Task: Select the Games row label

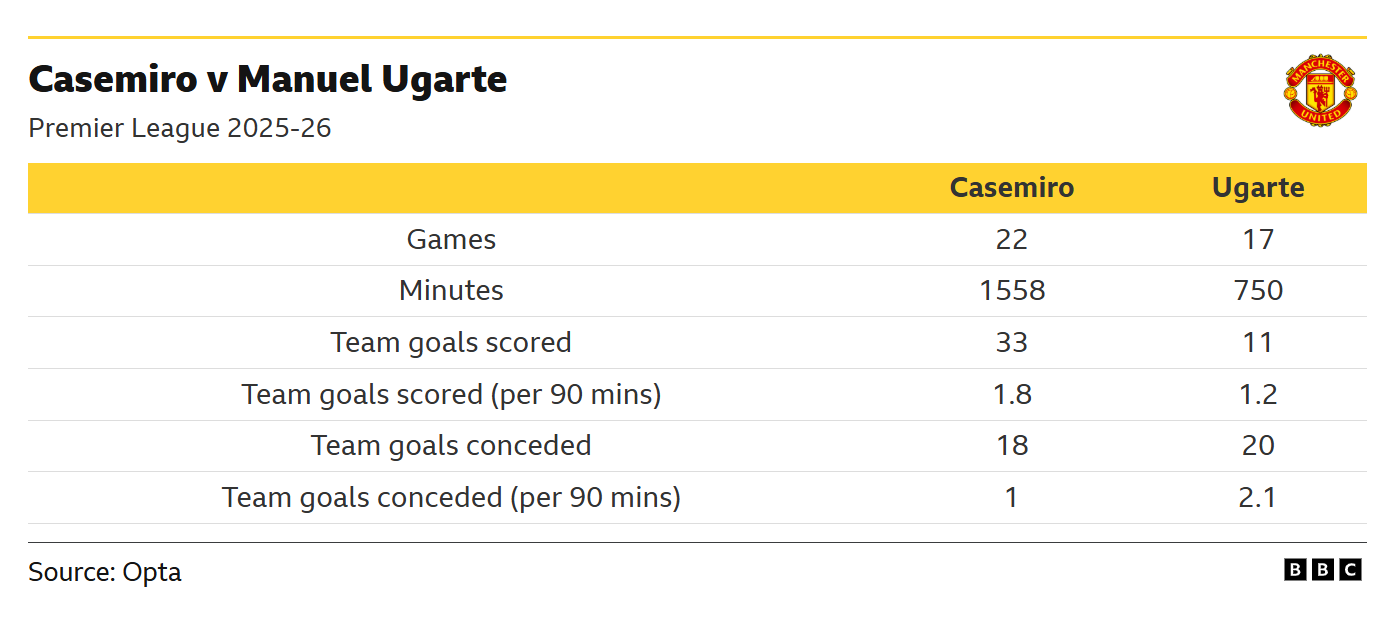Action: point(451,240)
